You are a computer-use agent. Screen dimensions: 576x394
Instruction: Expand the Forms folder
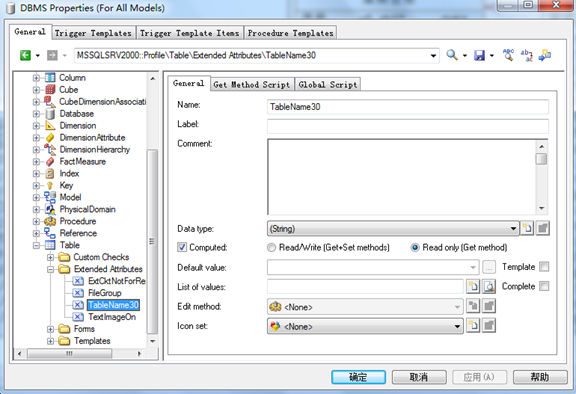50,329
